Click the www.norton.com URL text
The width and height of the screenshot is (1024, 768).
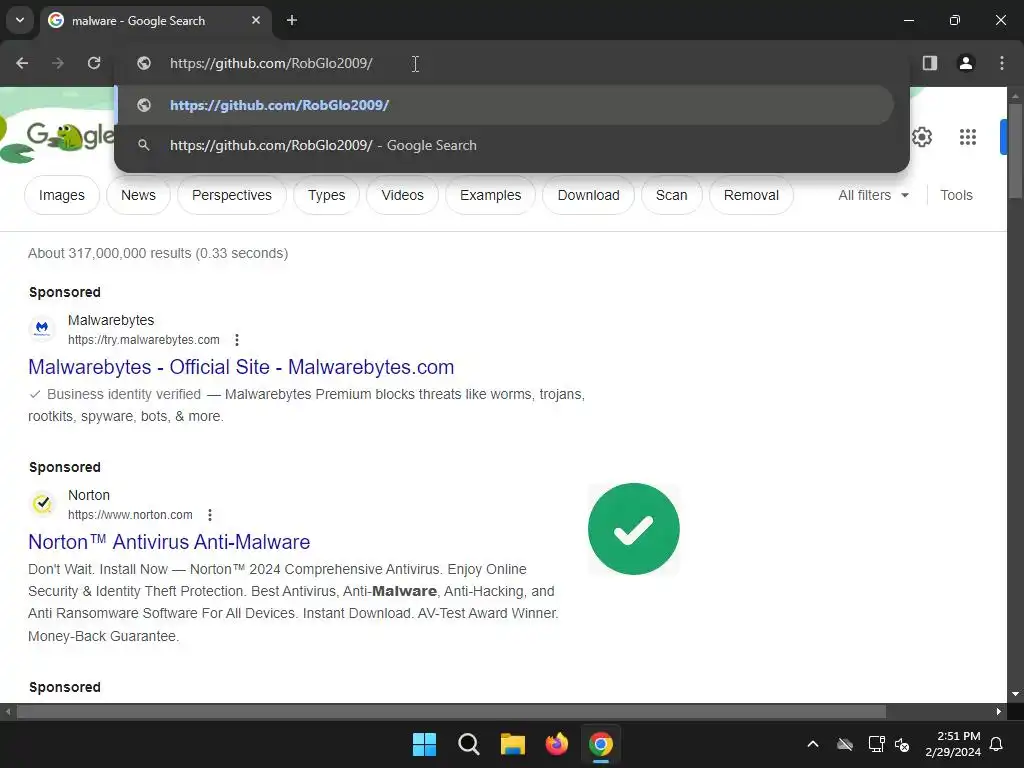(130, 515)
